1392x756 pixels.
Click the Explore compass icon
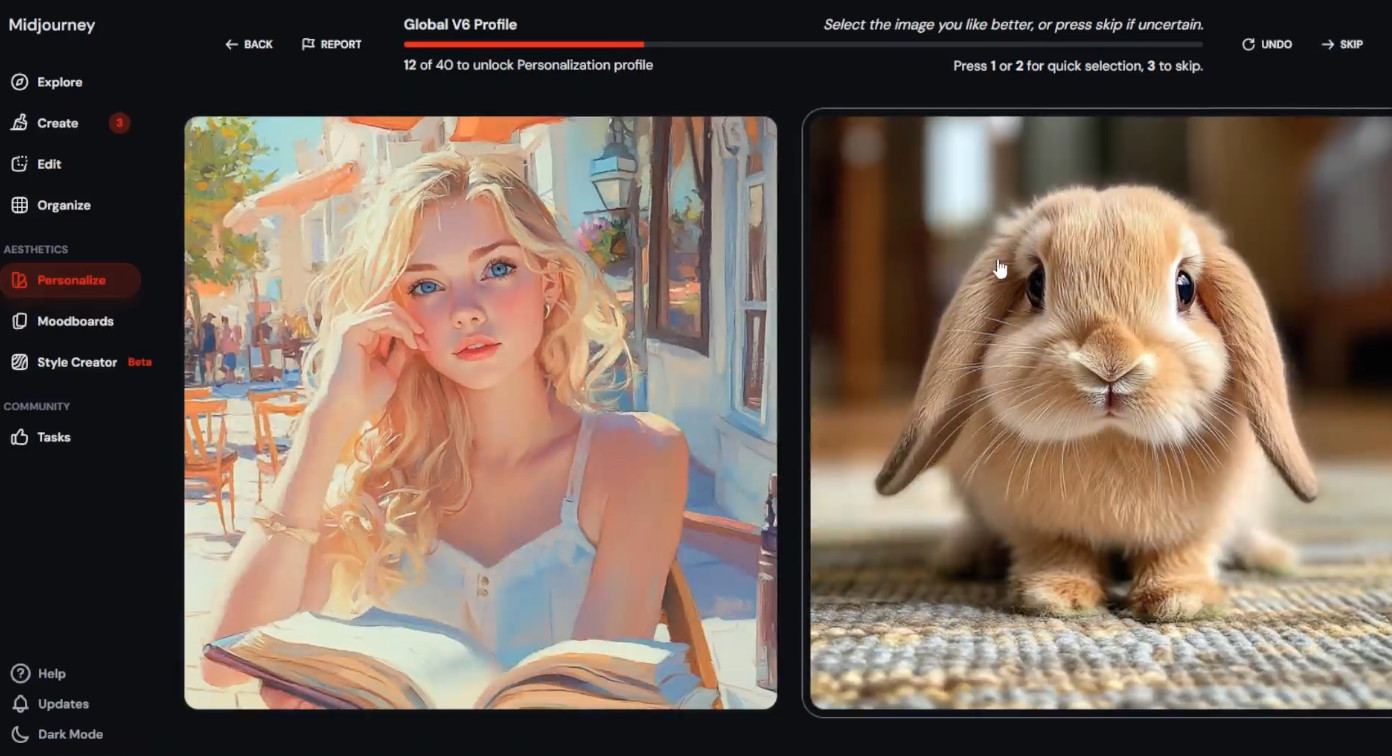tap(19, 82)
